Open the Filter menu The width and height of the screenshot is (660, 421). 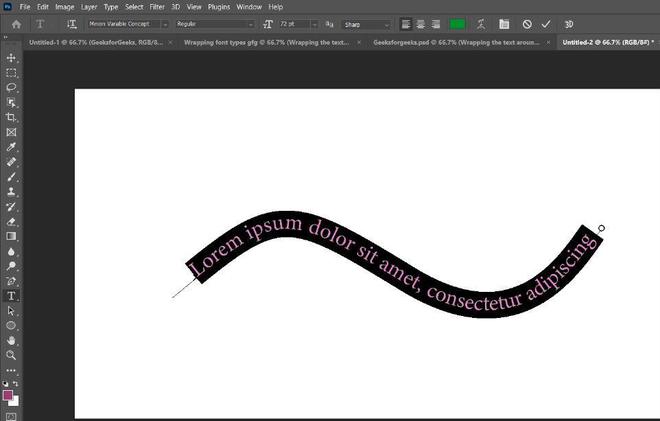(157, 7)
